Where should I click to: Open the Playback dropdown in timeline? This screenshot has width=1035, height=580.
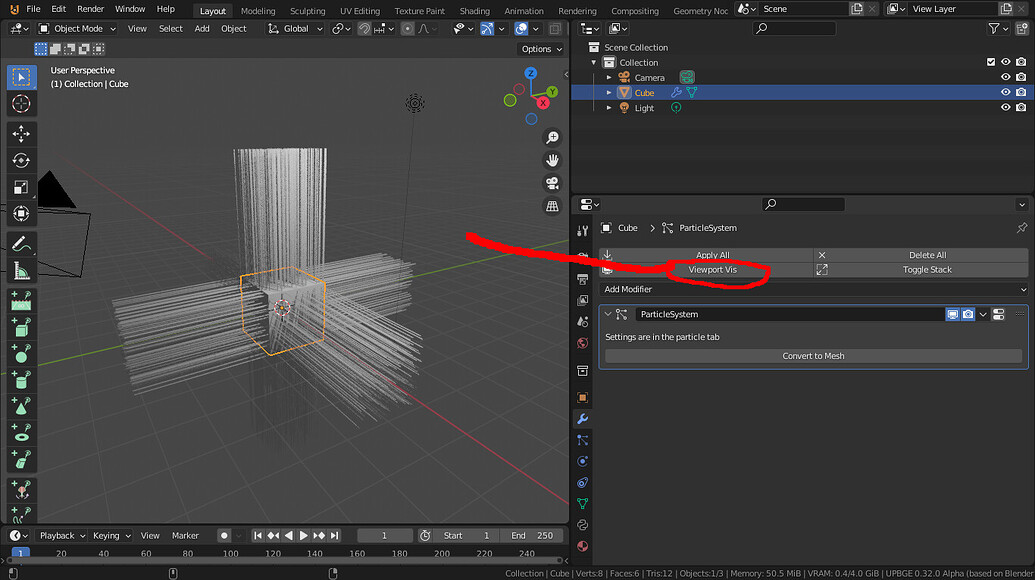pyautogui.click(x=61, y=535)
